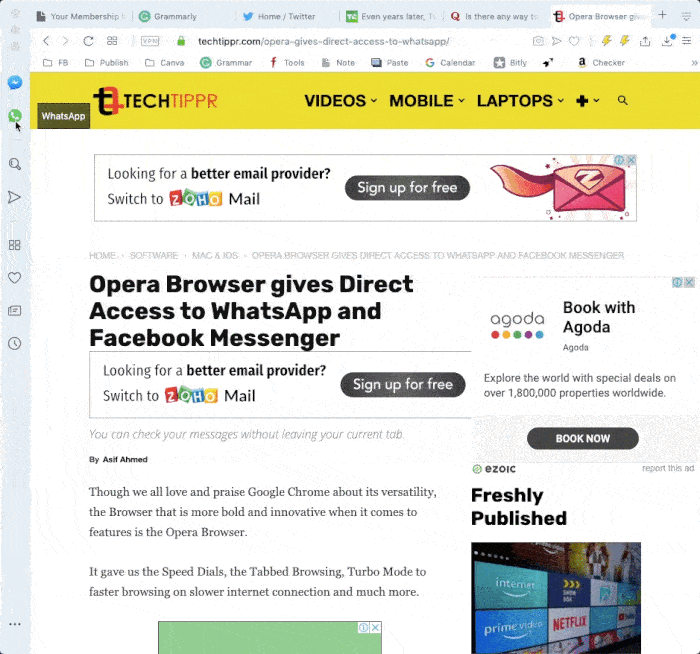The image size is (700, 654).
Task: Switch to the 'Is there any way' tab
Action: tap(494, 17)
